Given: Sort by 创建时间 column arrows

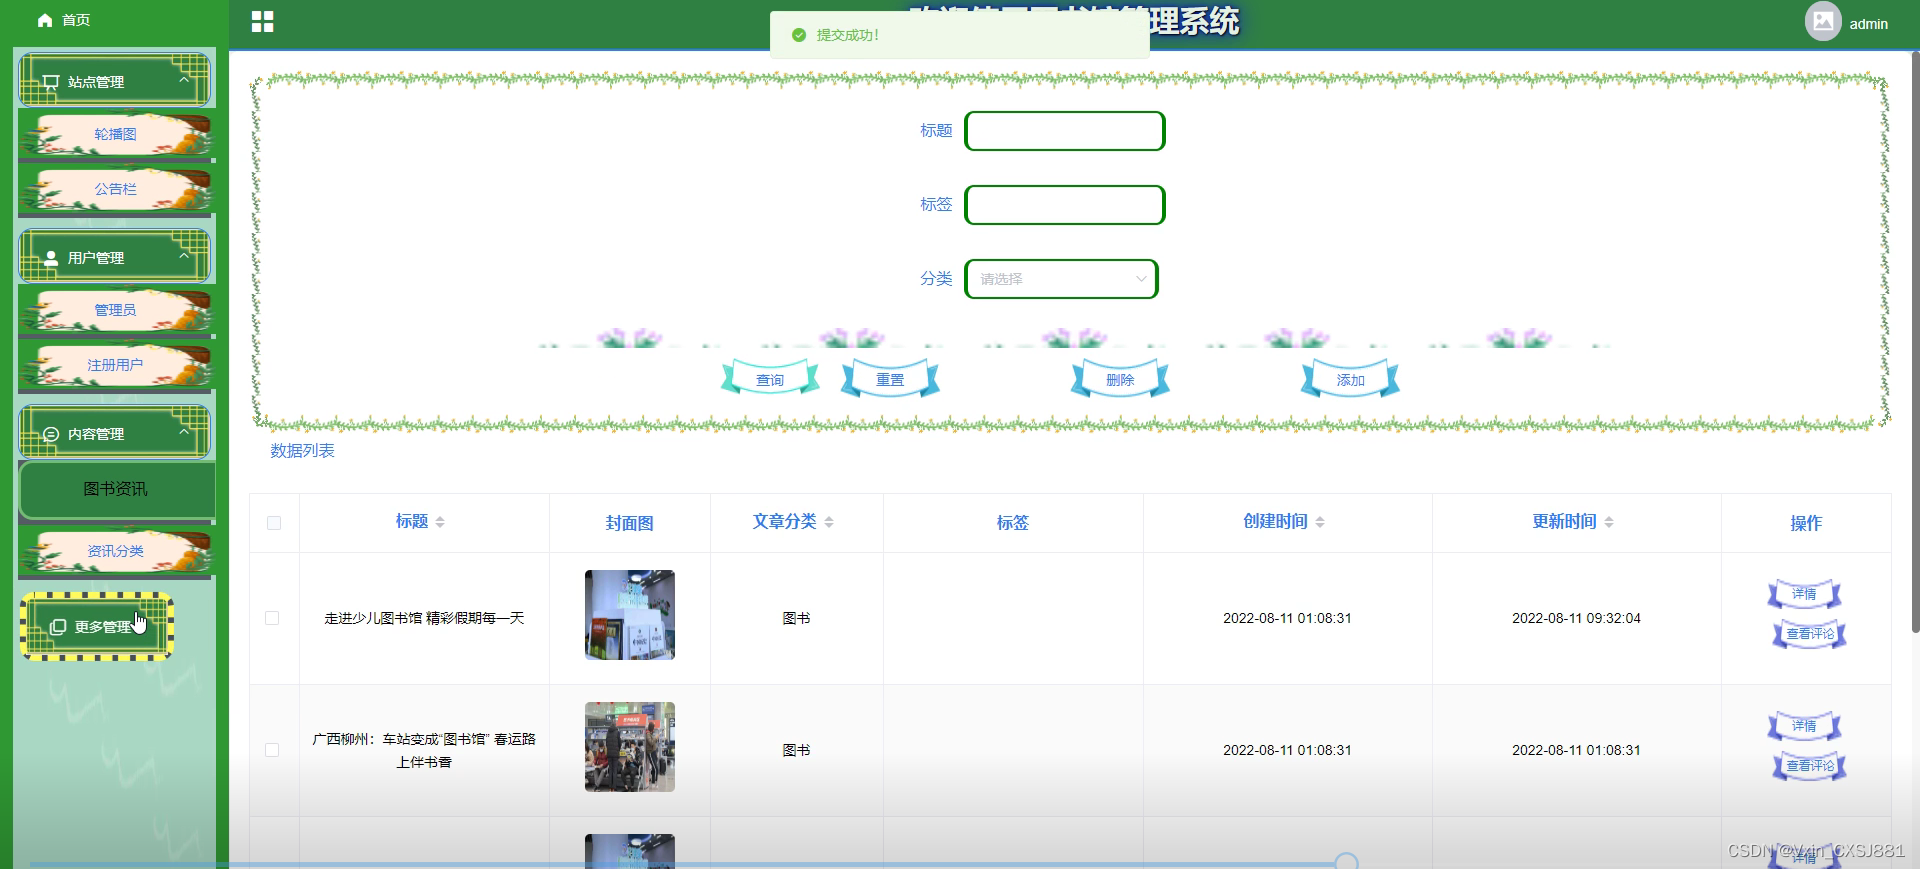Looking at the screenshot, I should [1320, 522].
